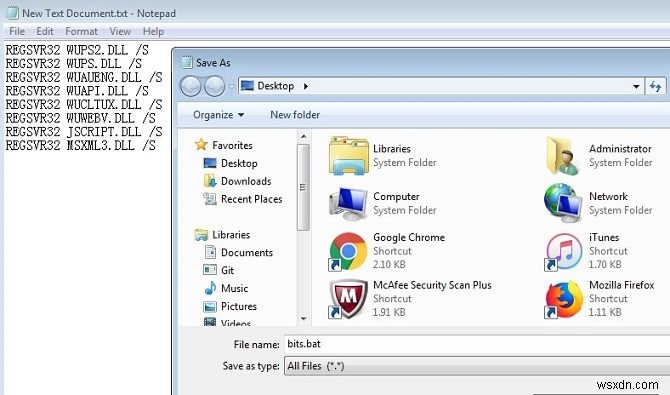This screenshot has width=670, height=395.
Task: Select the Computer system folder icon
Action: coord(349,203)
